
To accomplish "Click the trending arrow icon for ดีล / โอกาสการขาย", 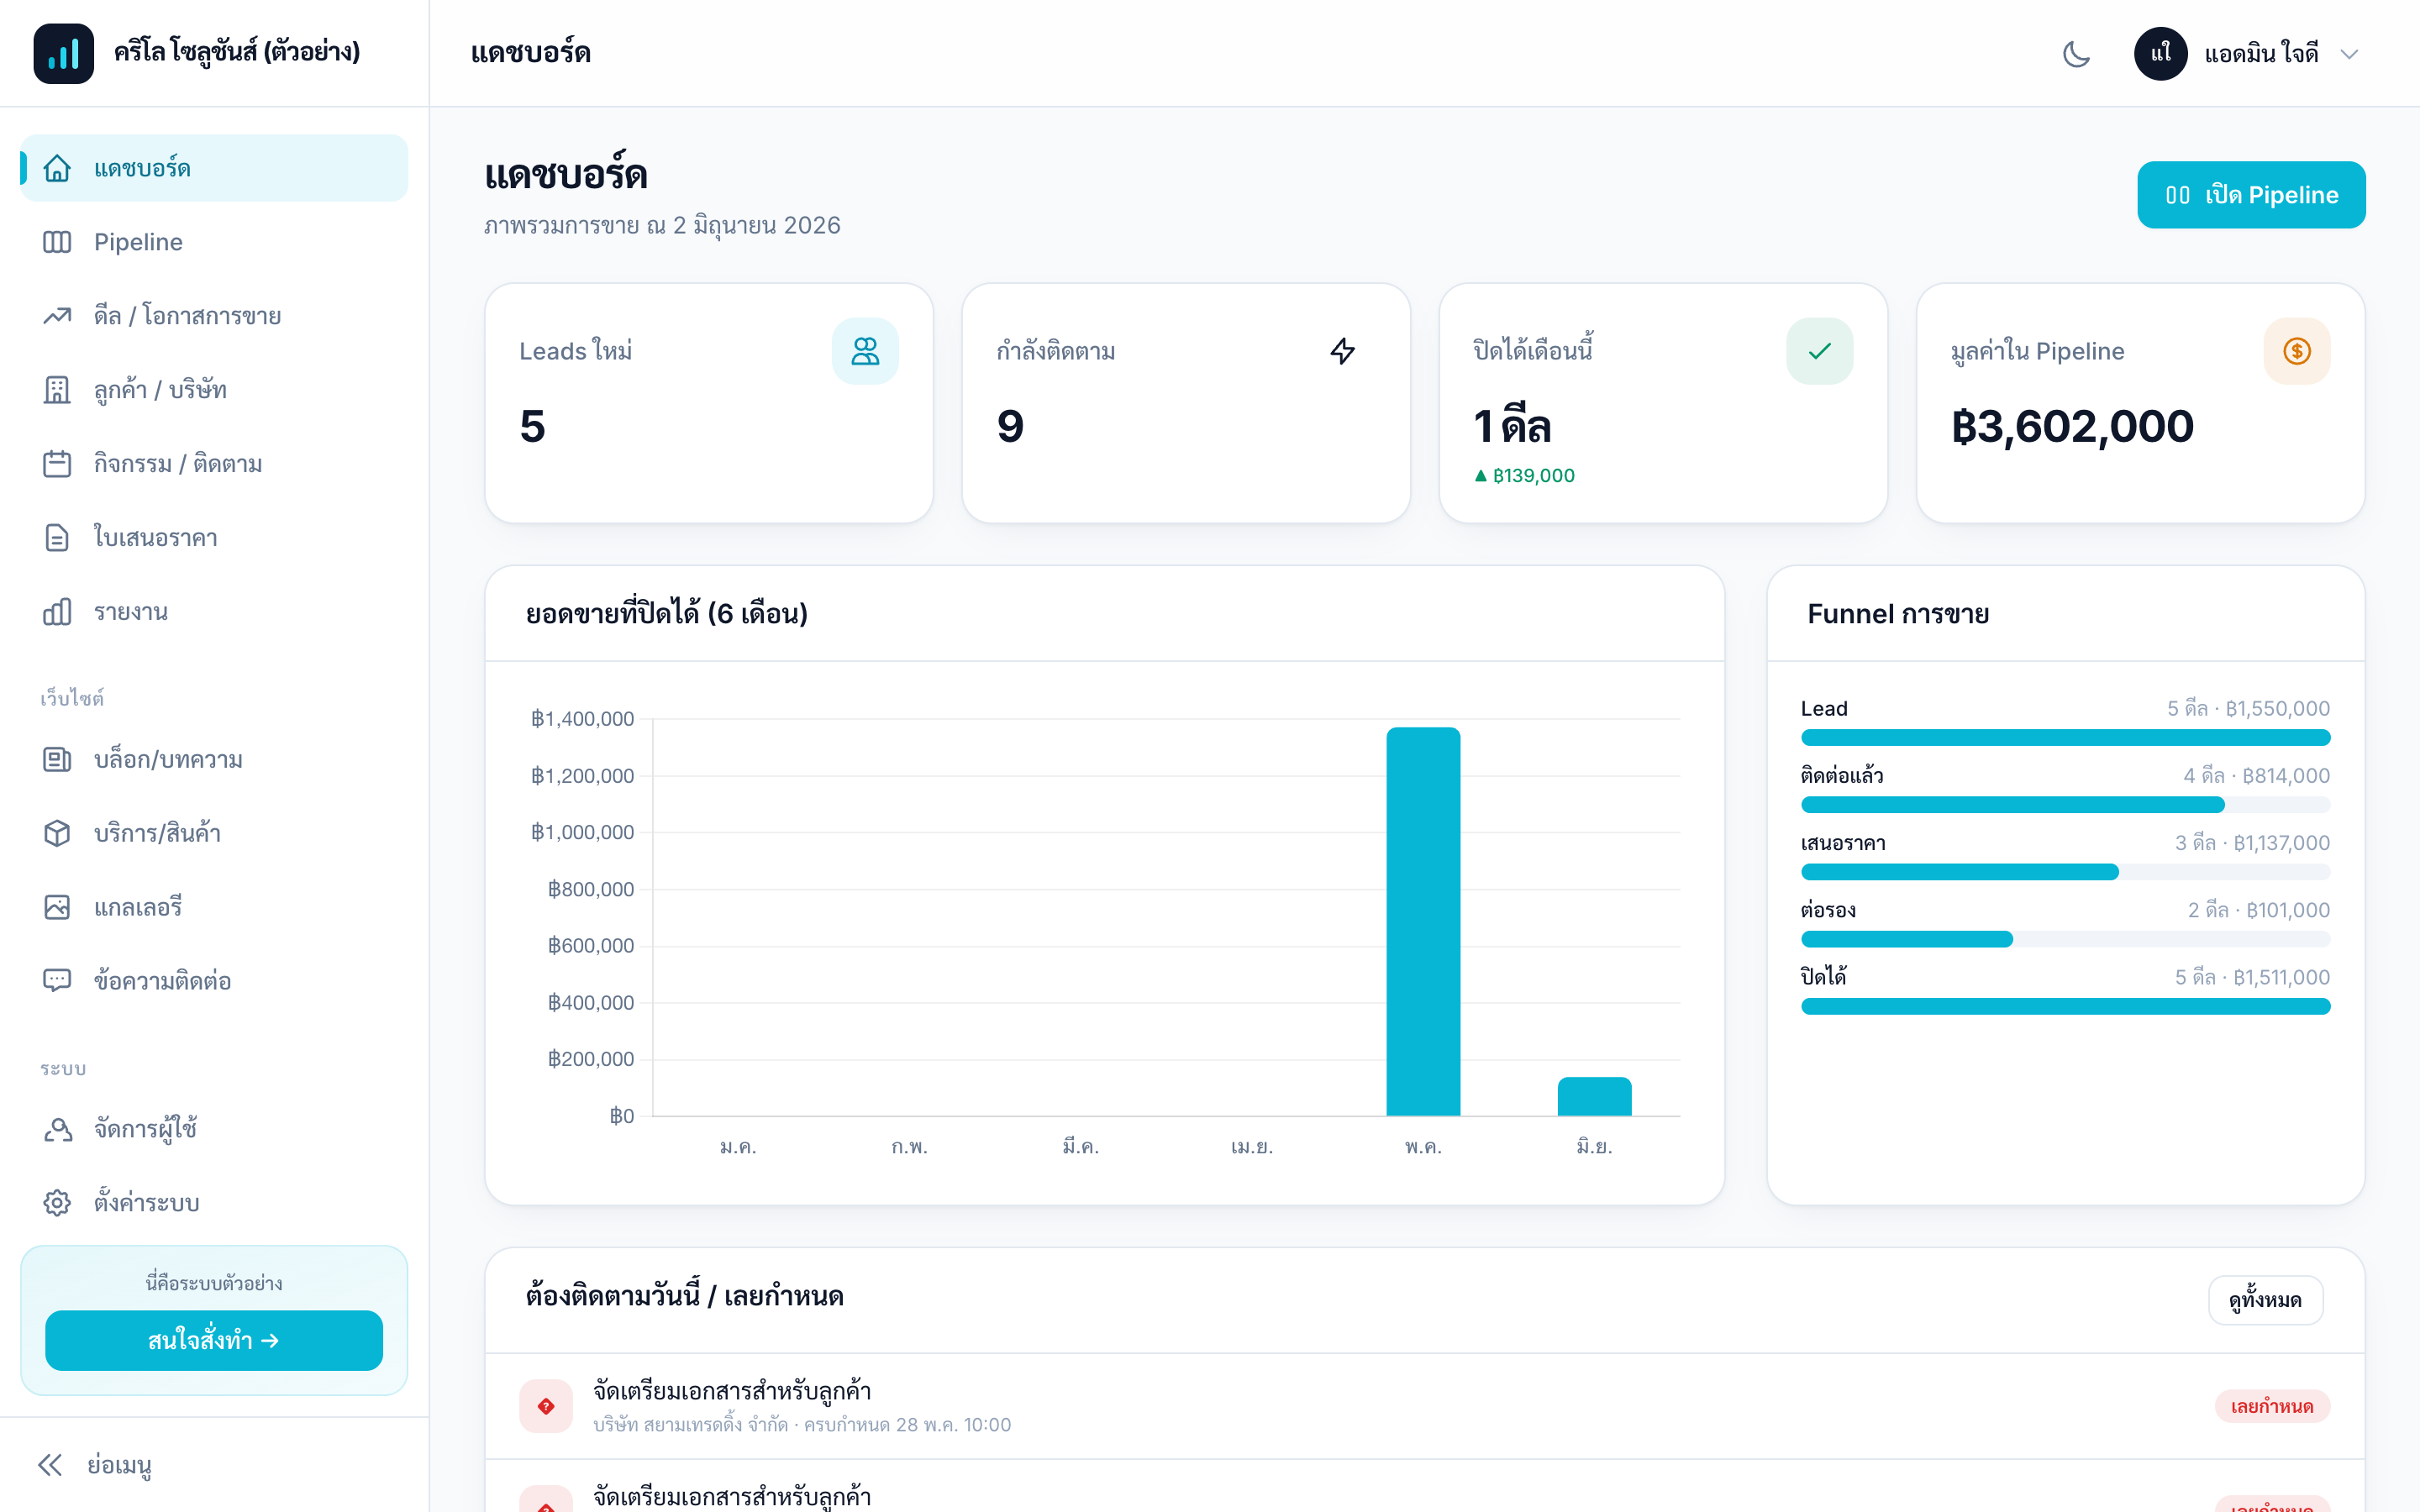I will point(57,316).
